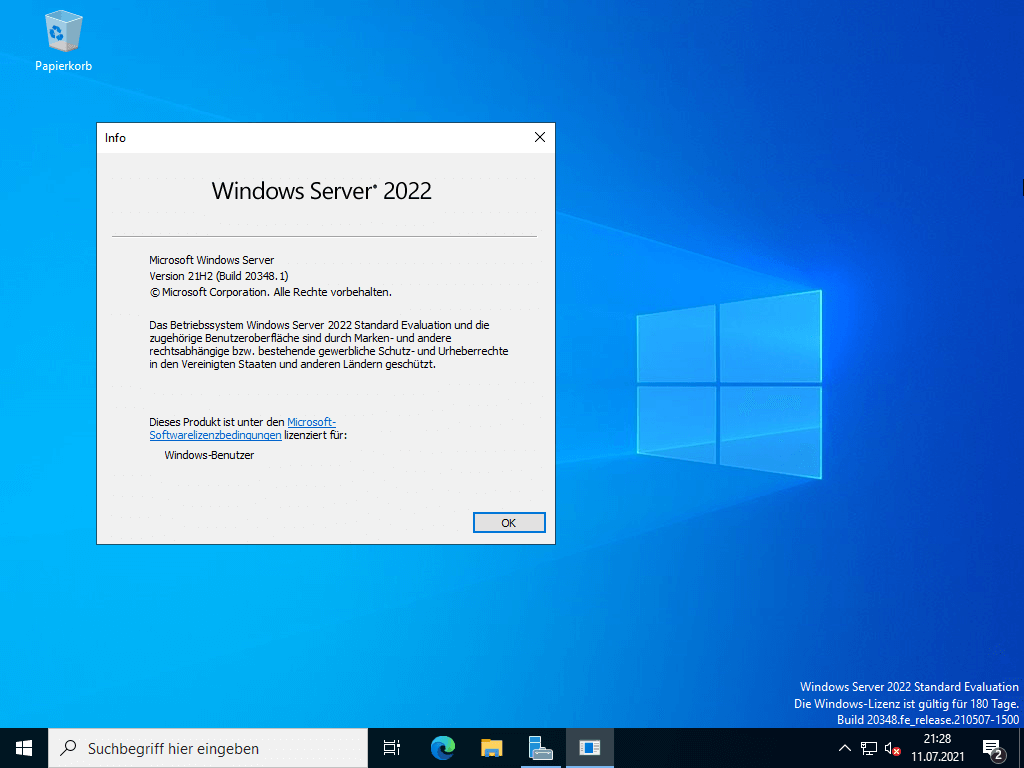Click the active Info window taskbar icon

[x=589, y=748]
